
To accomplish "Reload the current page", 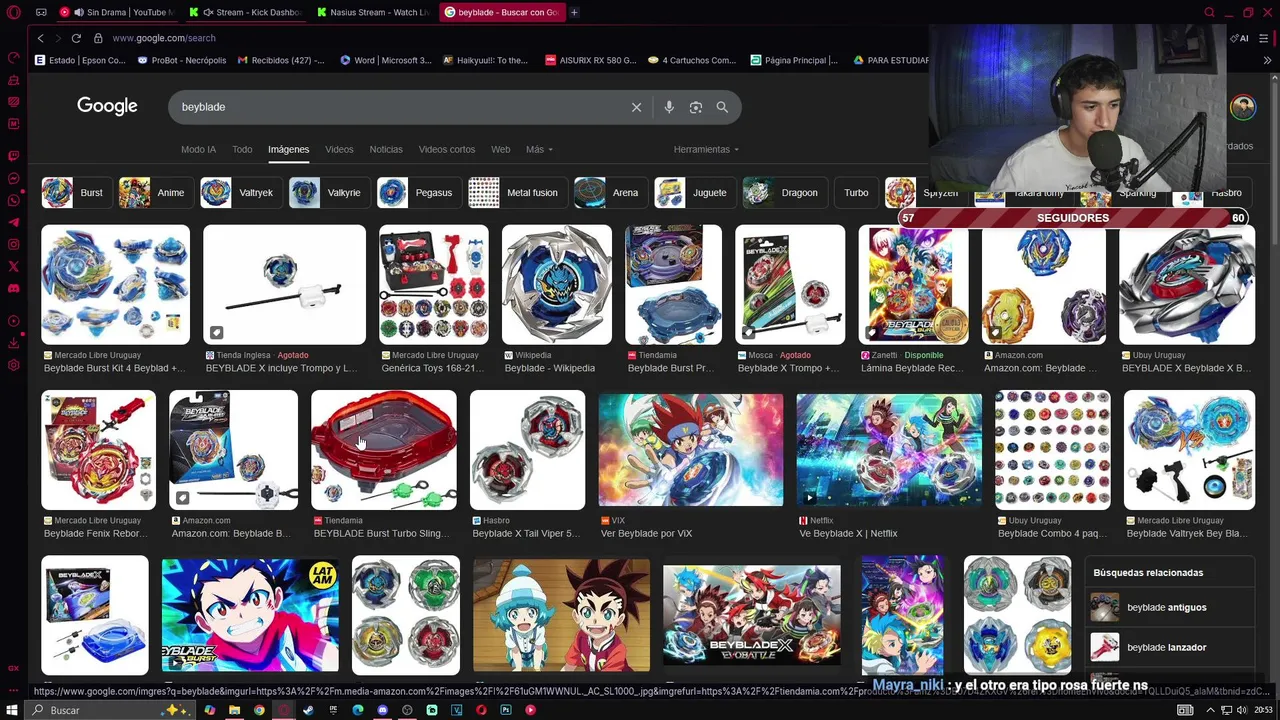I will (76, 38).
